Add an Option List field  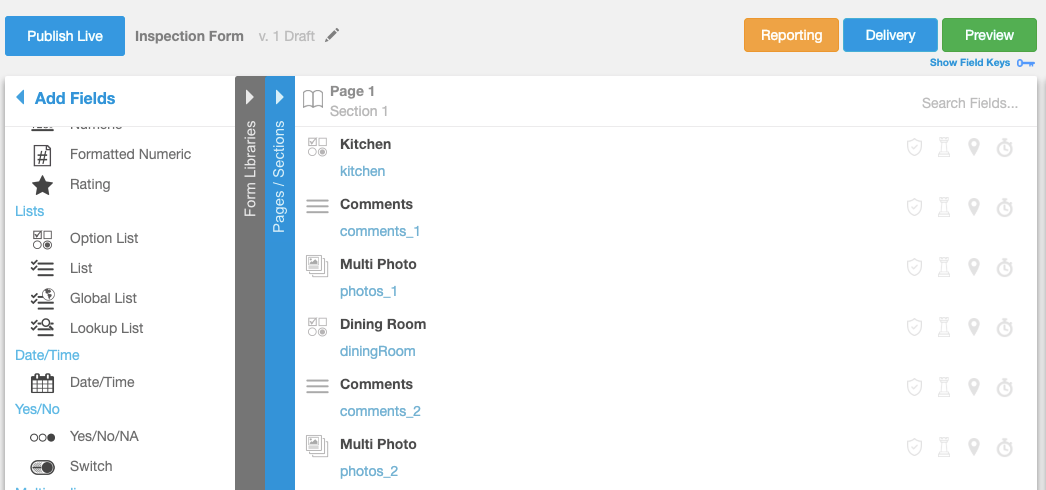103,239
